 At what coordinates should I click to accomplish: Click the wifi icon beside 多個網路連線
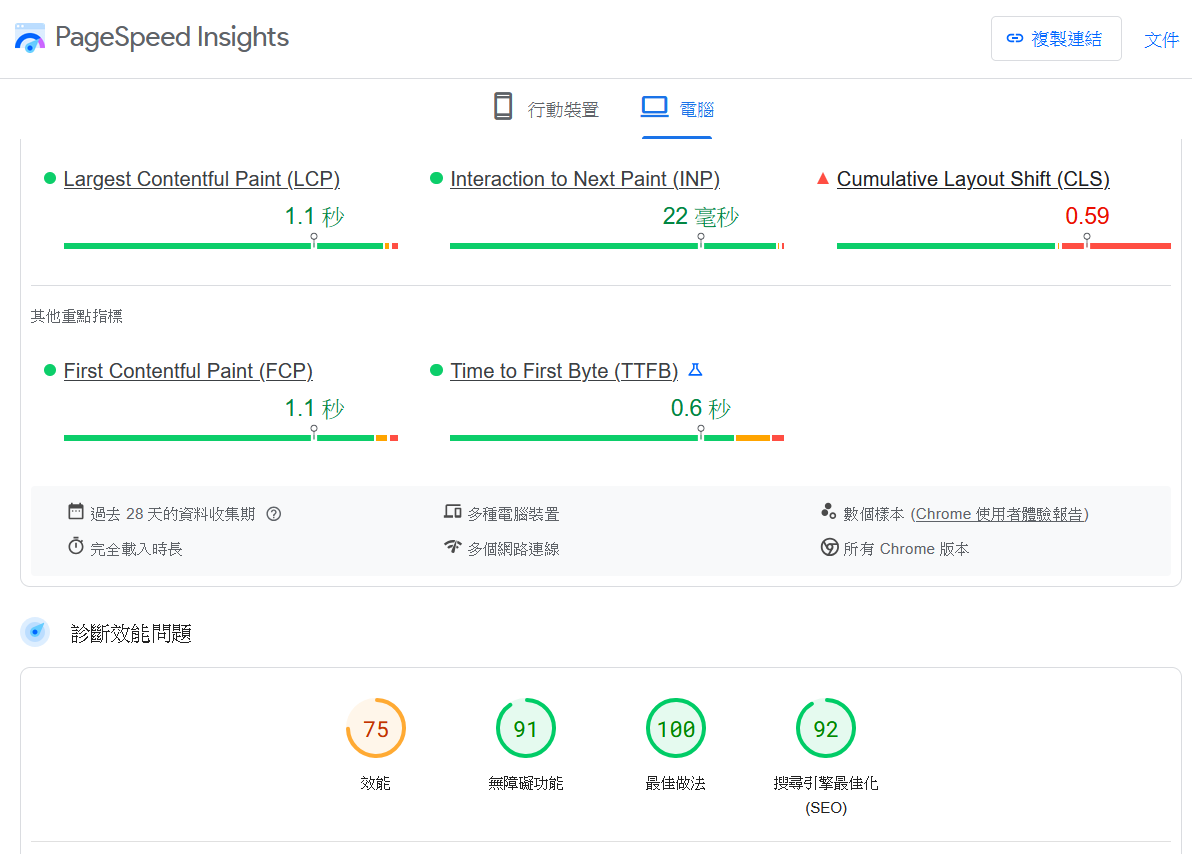point(452,546)
